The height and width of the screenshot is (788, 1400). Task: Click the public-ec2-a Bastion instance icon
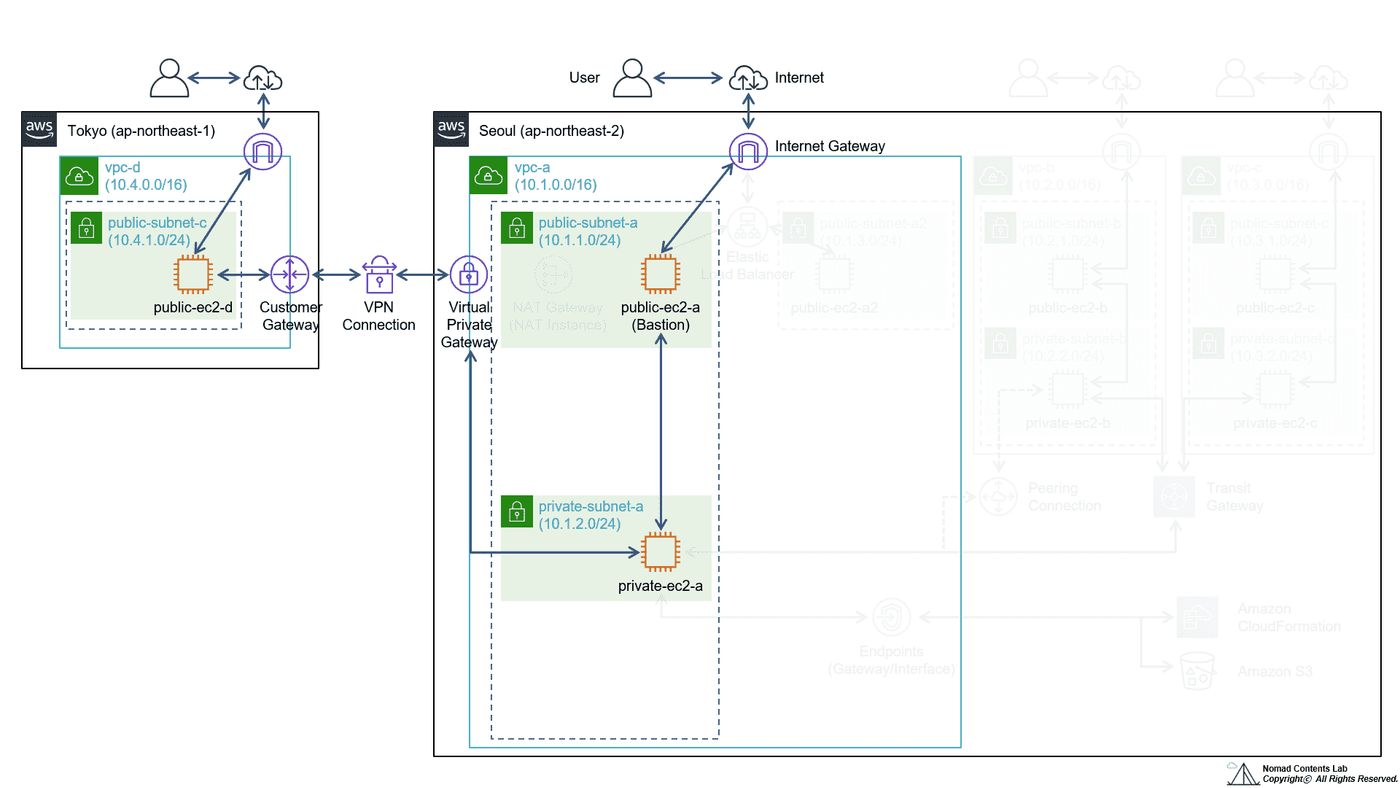pyautogui.click(x=659, y=274)
